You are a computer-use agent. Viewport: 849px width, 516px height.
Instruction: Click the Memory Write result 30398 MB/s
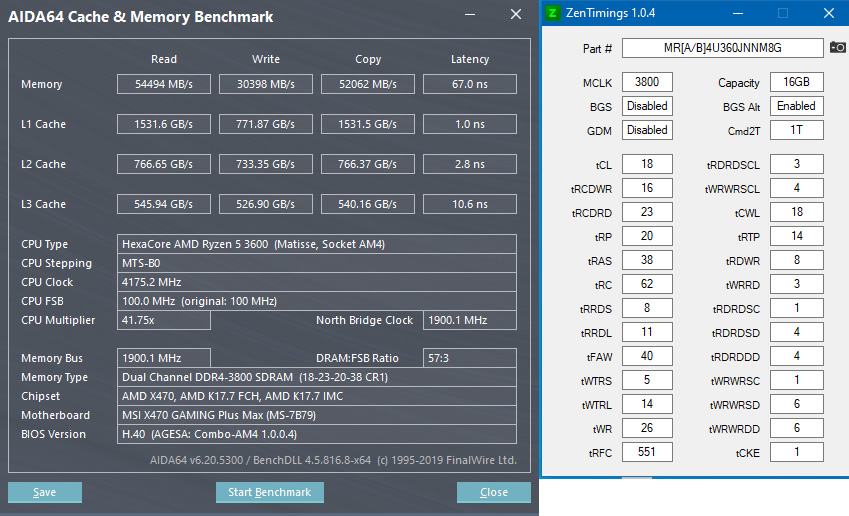click(x=266, y=84)
